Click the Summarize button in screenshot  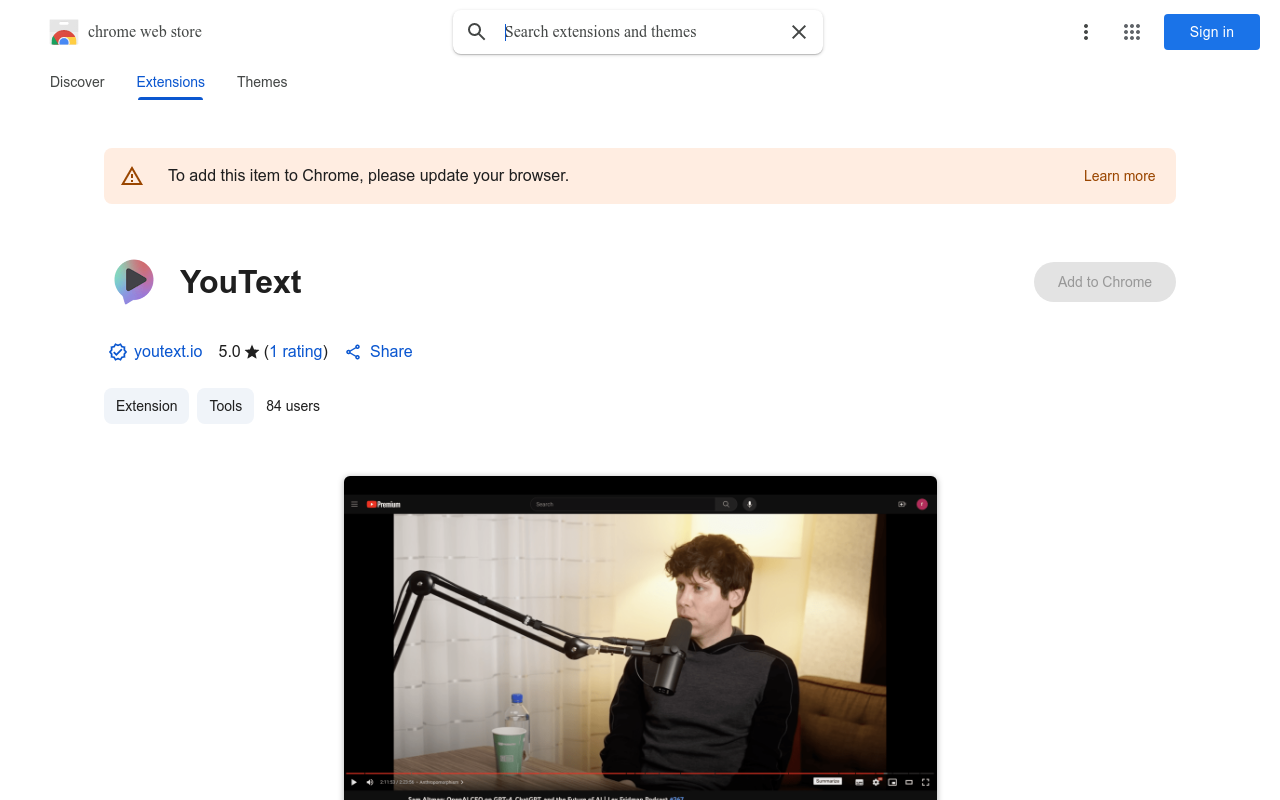827,781
